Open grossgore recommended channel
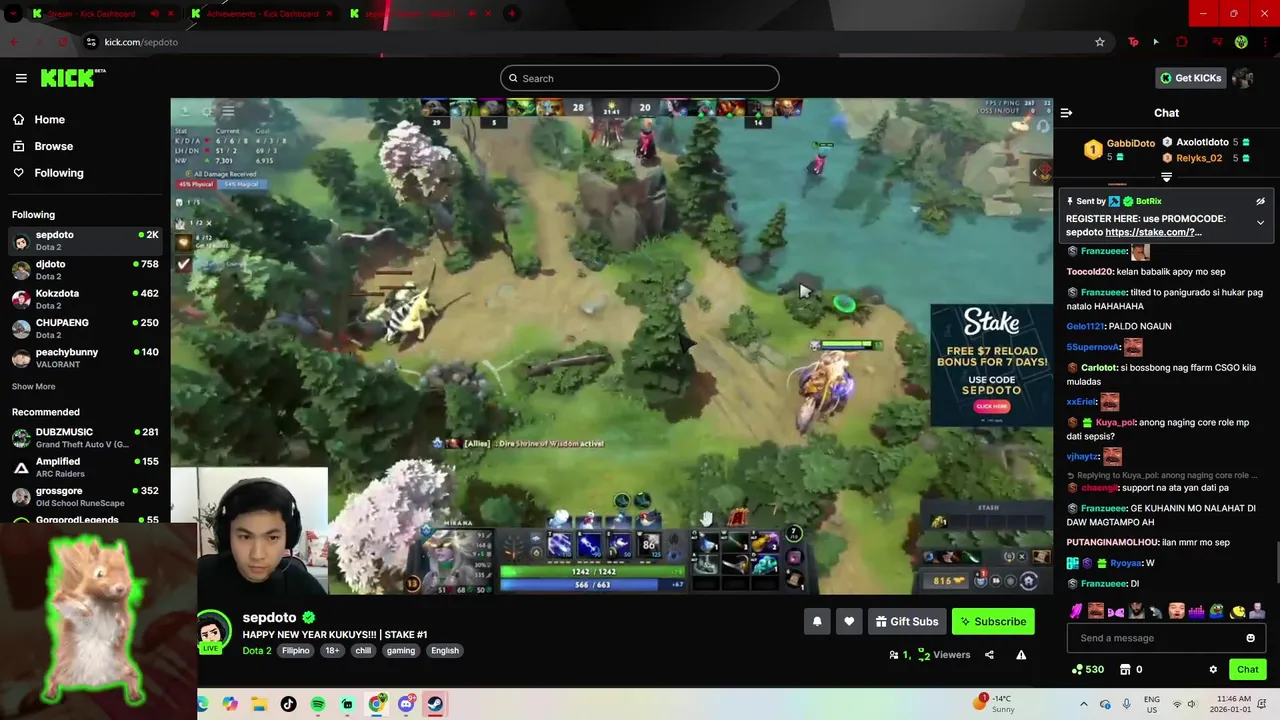The width and height of the screenshot is (1280, 720). tap(85, 496)
